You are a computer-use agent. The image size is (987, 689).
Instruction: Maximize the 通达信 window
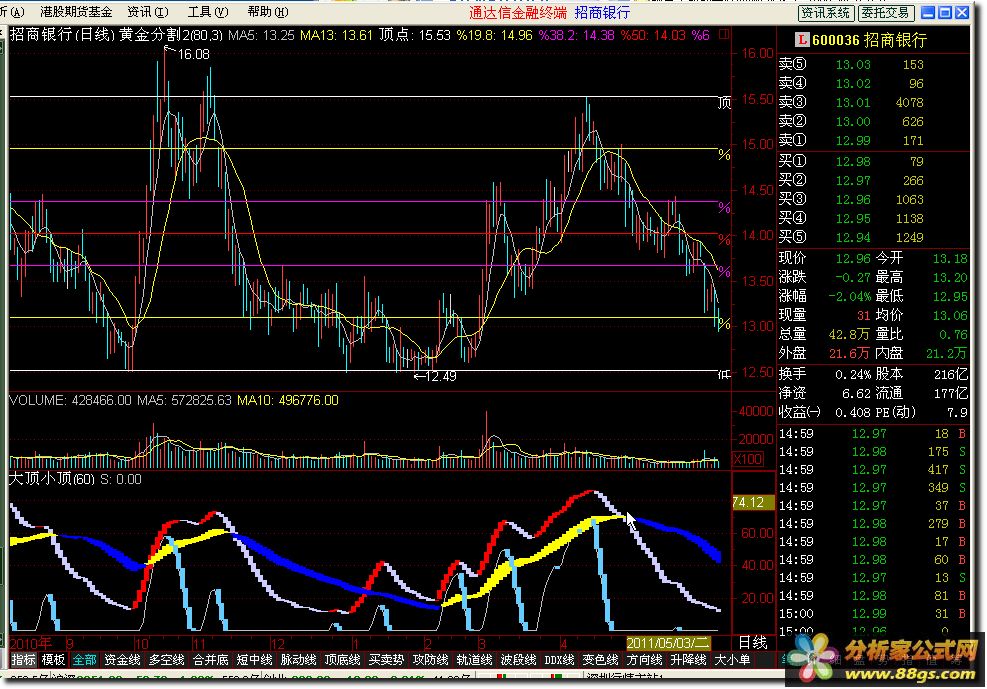click(945, 13)
